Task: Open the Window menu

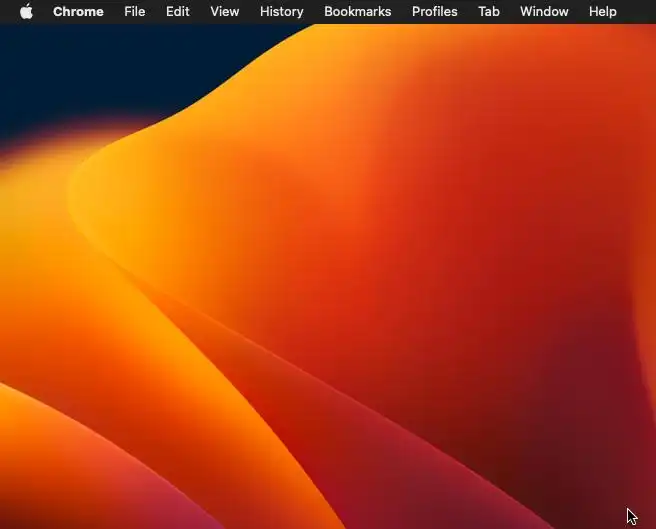Action: click(544, 11)
